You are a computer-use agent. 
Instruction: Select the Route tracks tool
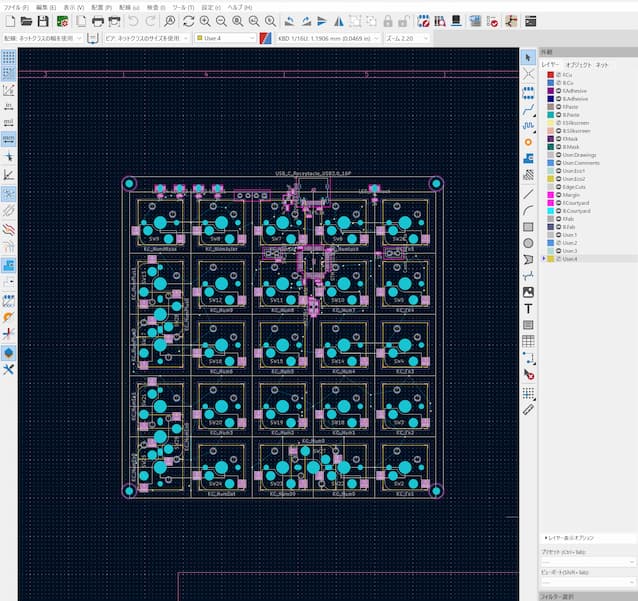click(x=528, y=108)
